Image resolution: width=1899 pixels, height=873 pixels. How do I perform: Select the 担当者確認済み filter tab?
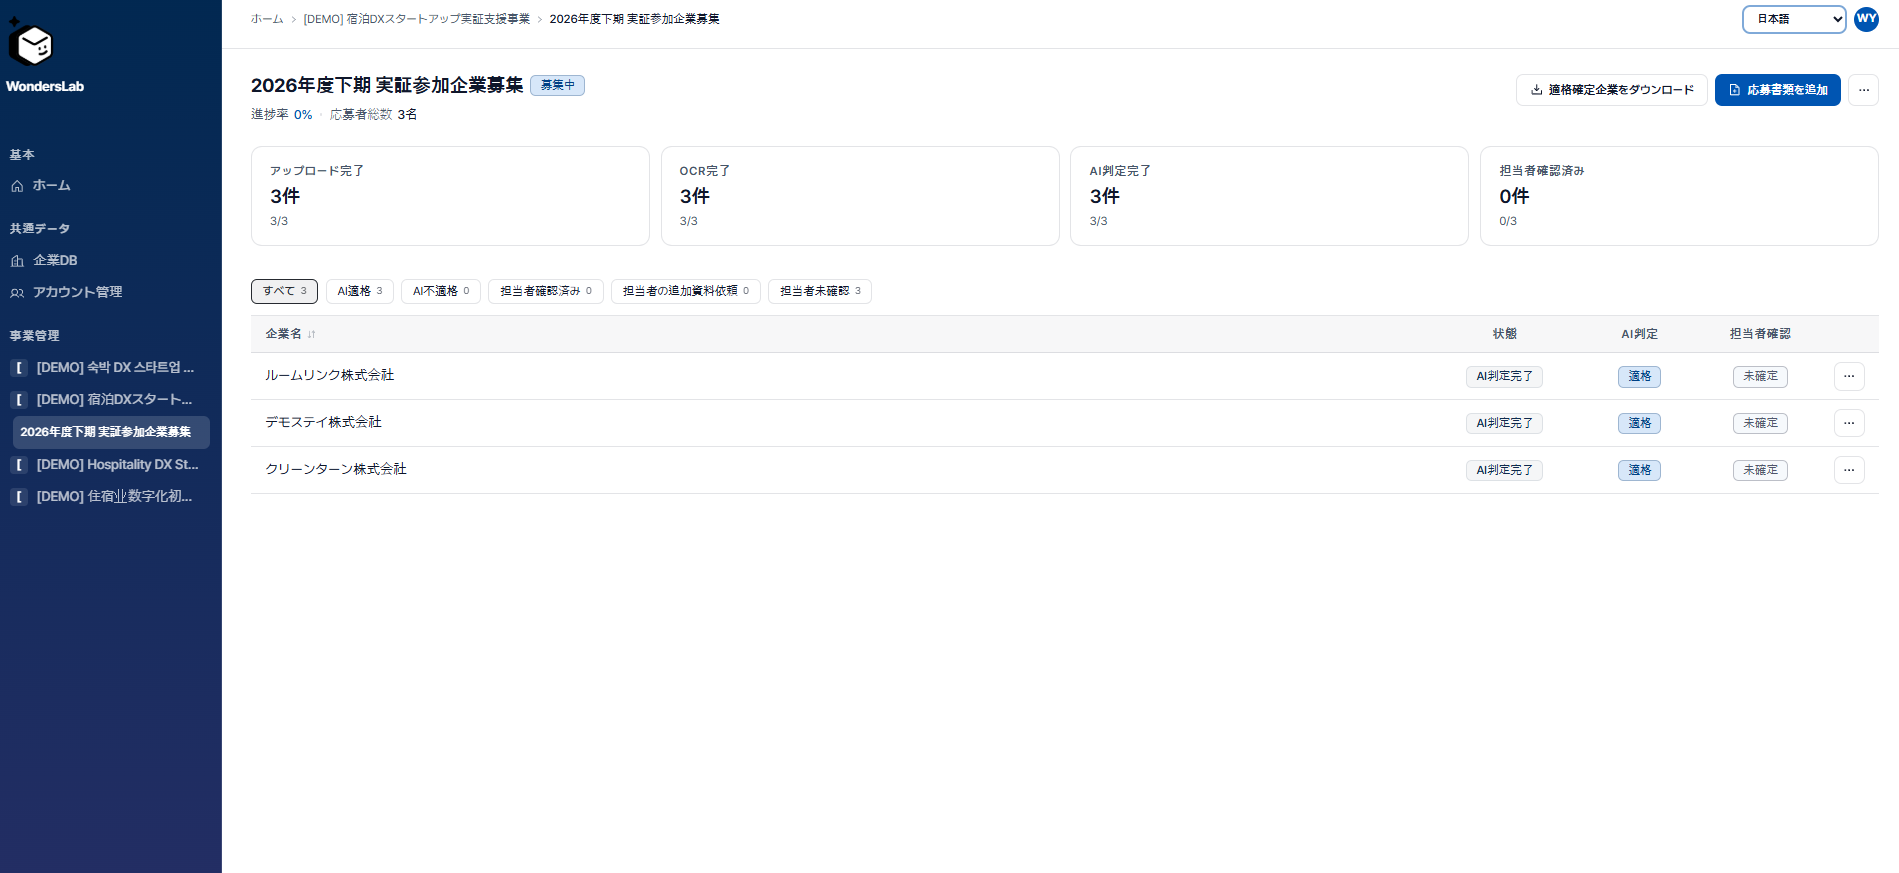(x=546, y=291)
